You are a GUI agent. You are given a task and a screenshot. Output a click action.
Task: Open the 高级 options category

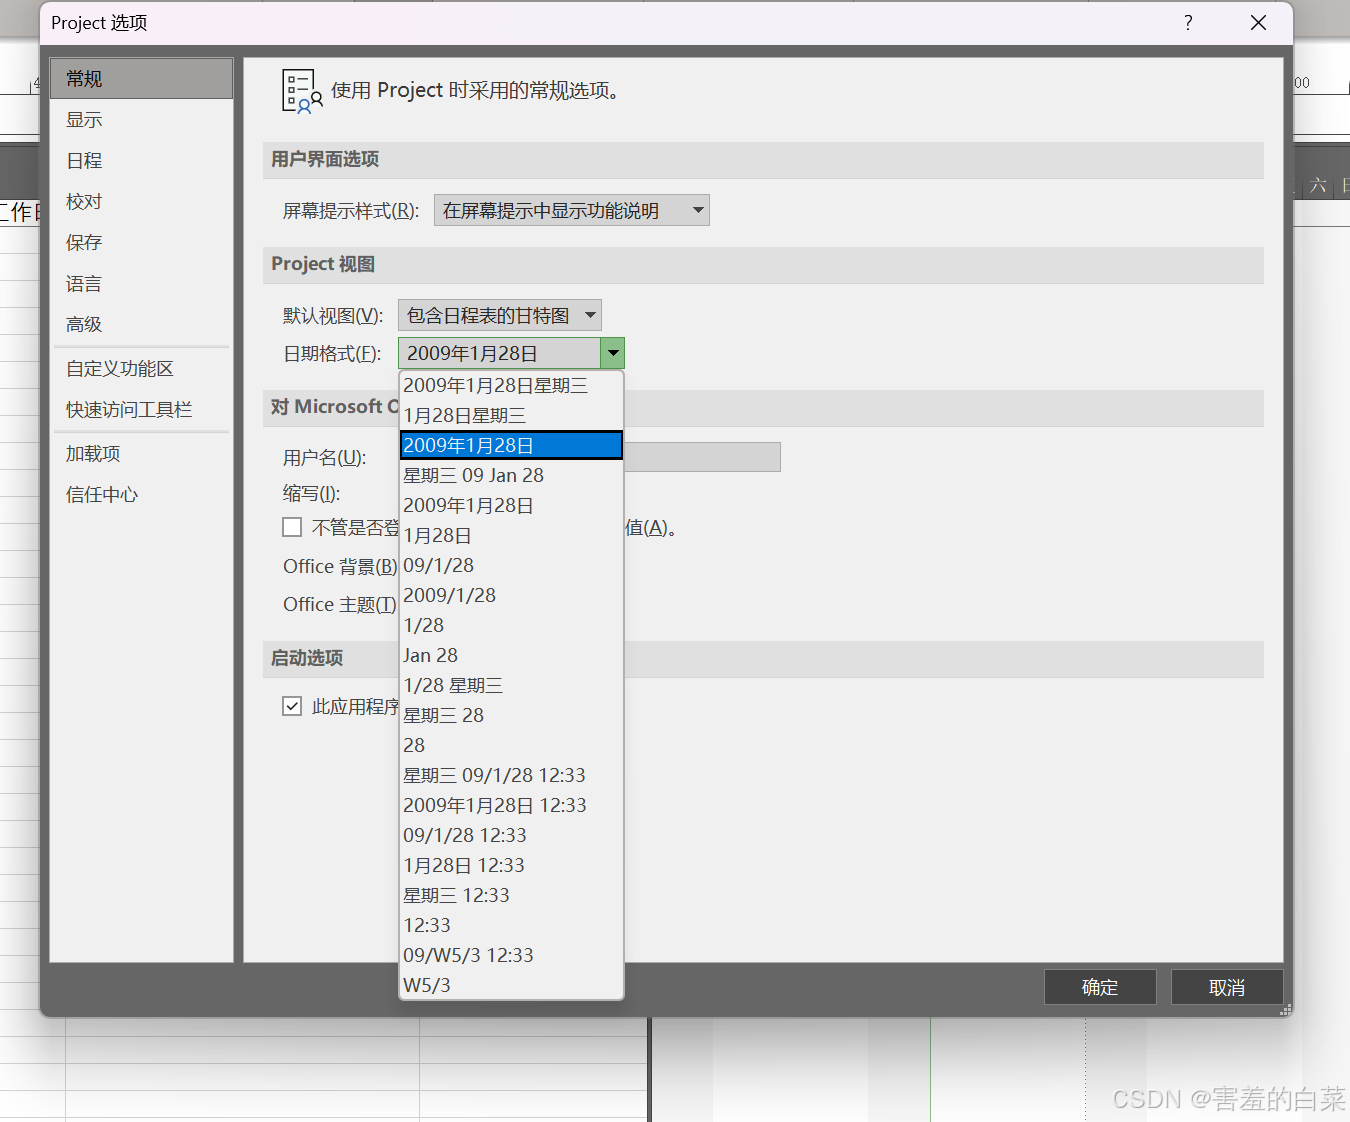pos(141,325)
